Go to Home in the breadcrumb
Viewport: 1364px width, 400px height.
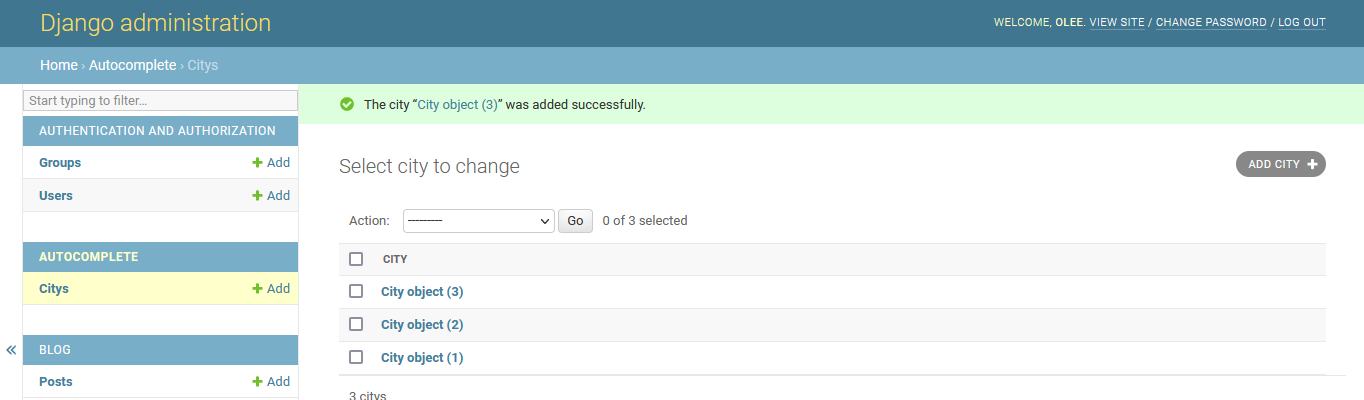59,65
